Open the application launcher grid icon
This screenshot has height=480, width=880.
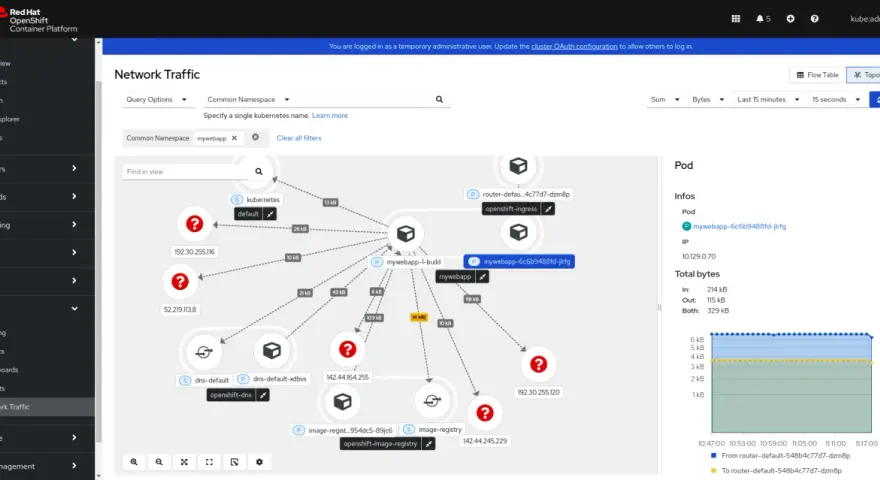736,19
